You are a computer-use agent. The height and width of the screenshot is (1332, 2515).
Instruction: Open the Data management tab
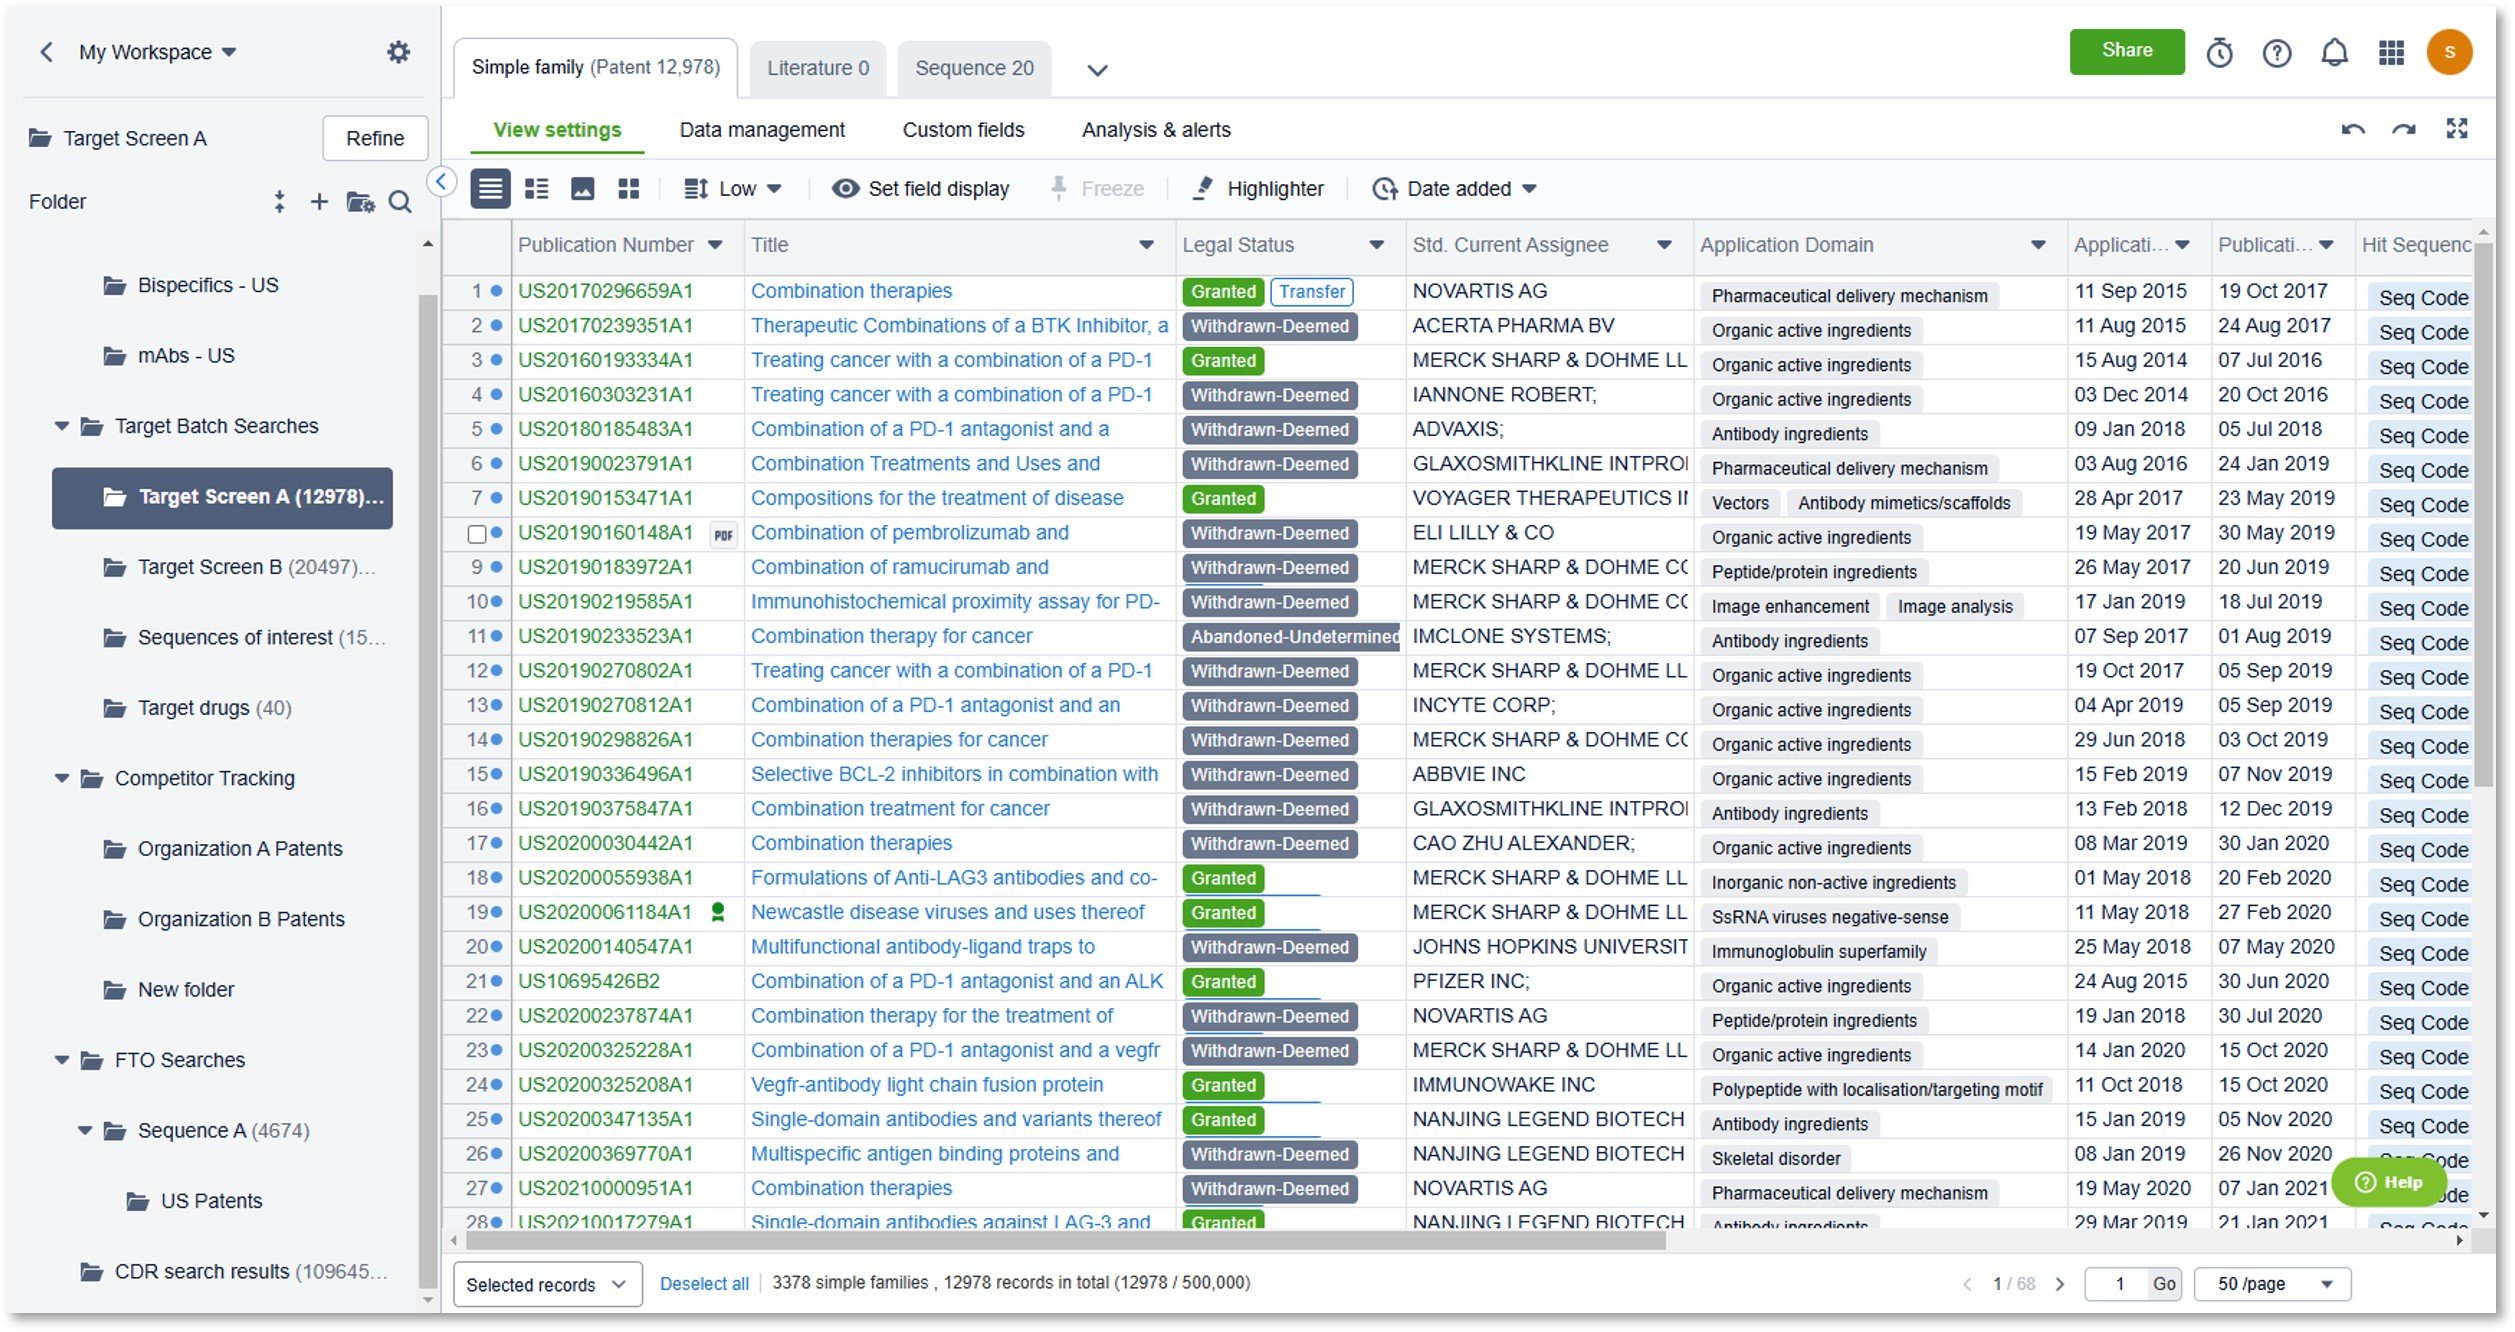(x=761, y=130)
